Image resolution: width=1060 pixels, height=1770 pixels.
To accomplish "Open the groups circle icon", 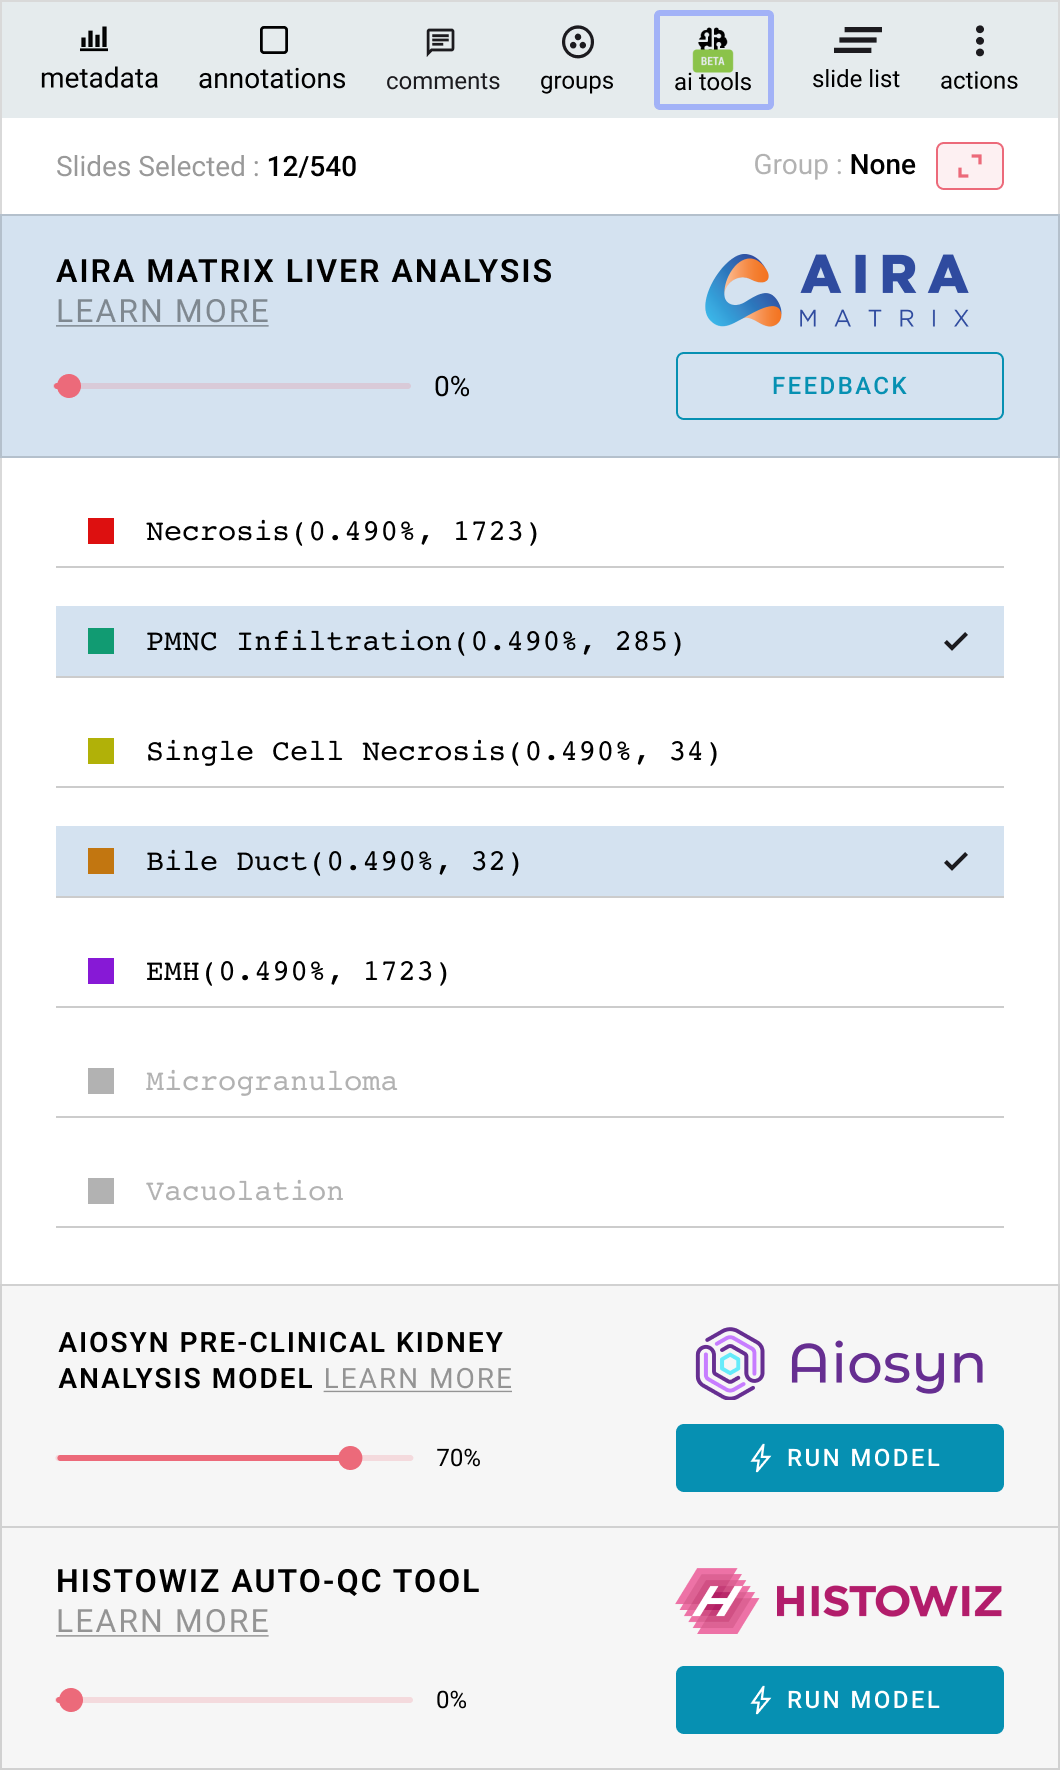I will coord(578,42).
